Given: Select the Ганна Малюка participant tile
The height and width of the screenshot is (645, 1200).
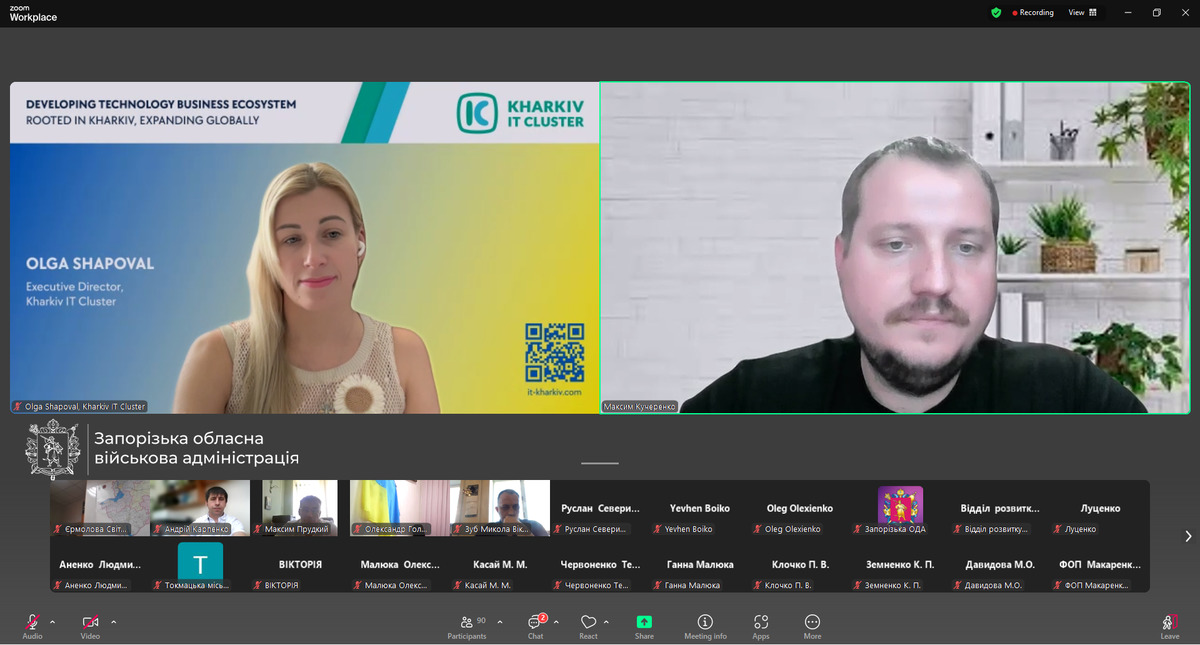Looking at the screenshot, I should (x=700, y=564).
